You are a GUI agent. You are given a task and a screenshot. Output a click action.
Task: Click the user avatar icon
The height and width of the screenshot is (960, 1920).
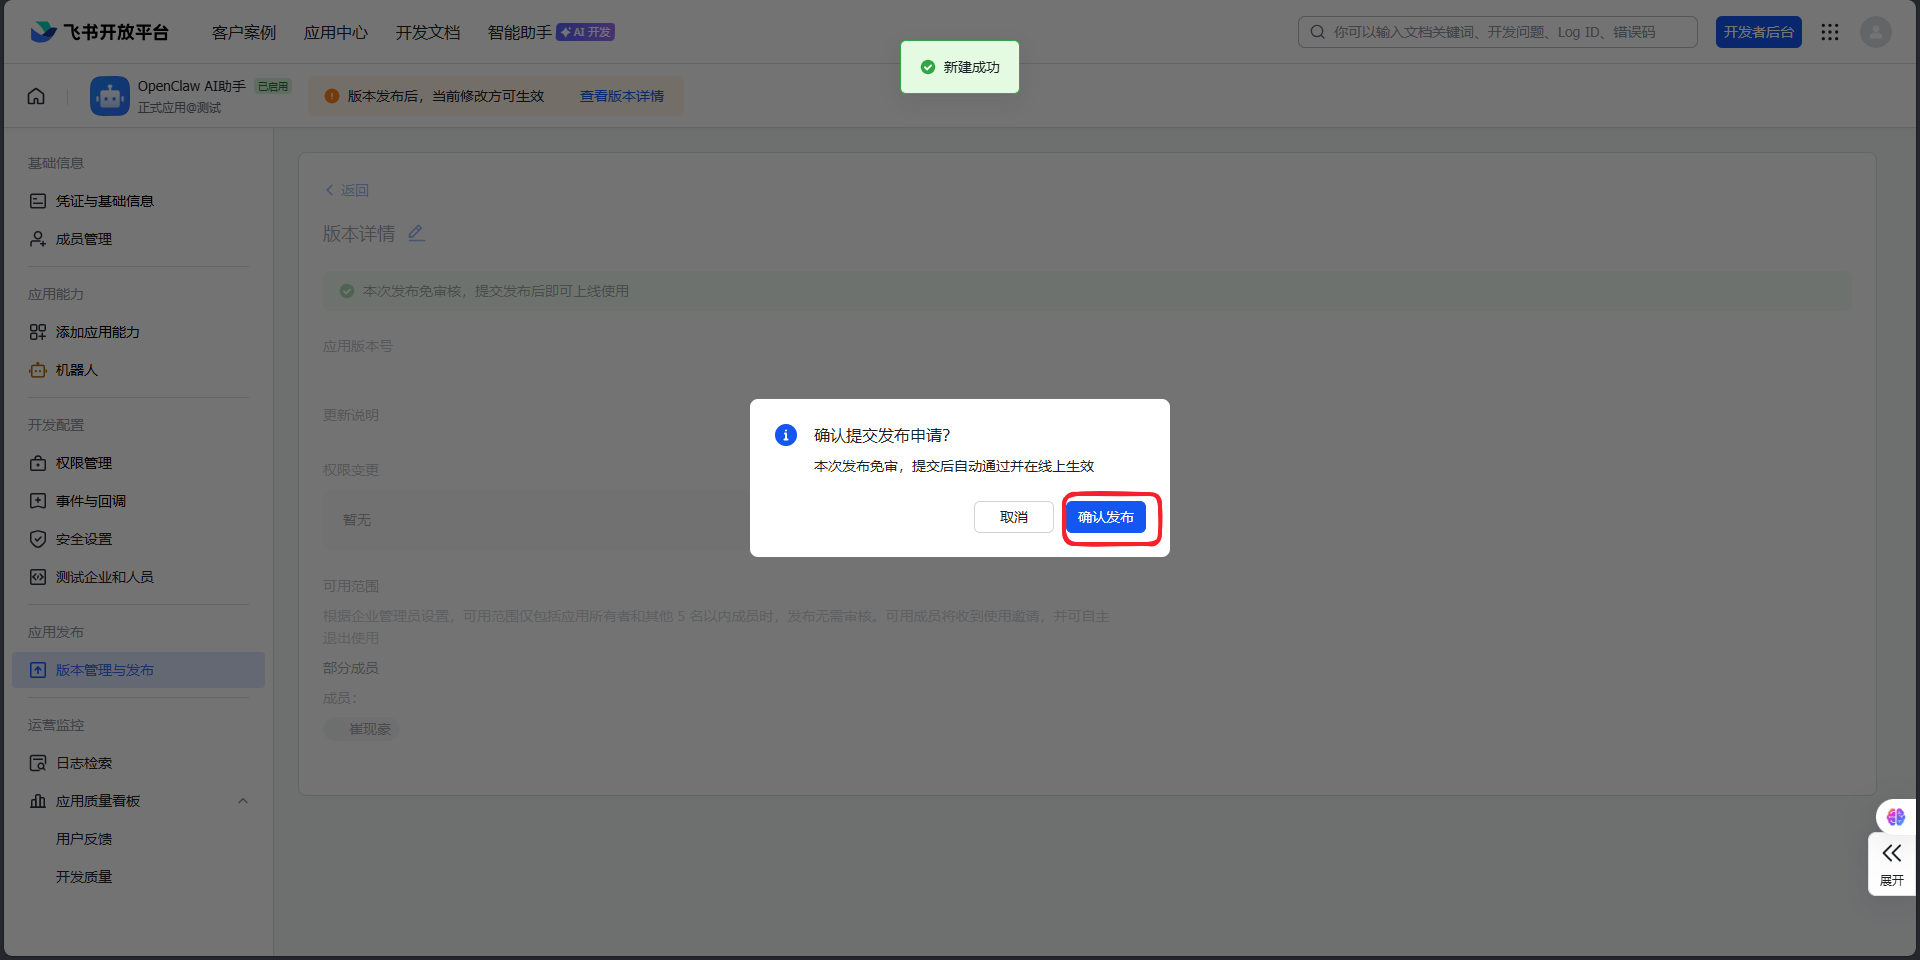pyautogui.click(x=1875, y=32)
